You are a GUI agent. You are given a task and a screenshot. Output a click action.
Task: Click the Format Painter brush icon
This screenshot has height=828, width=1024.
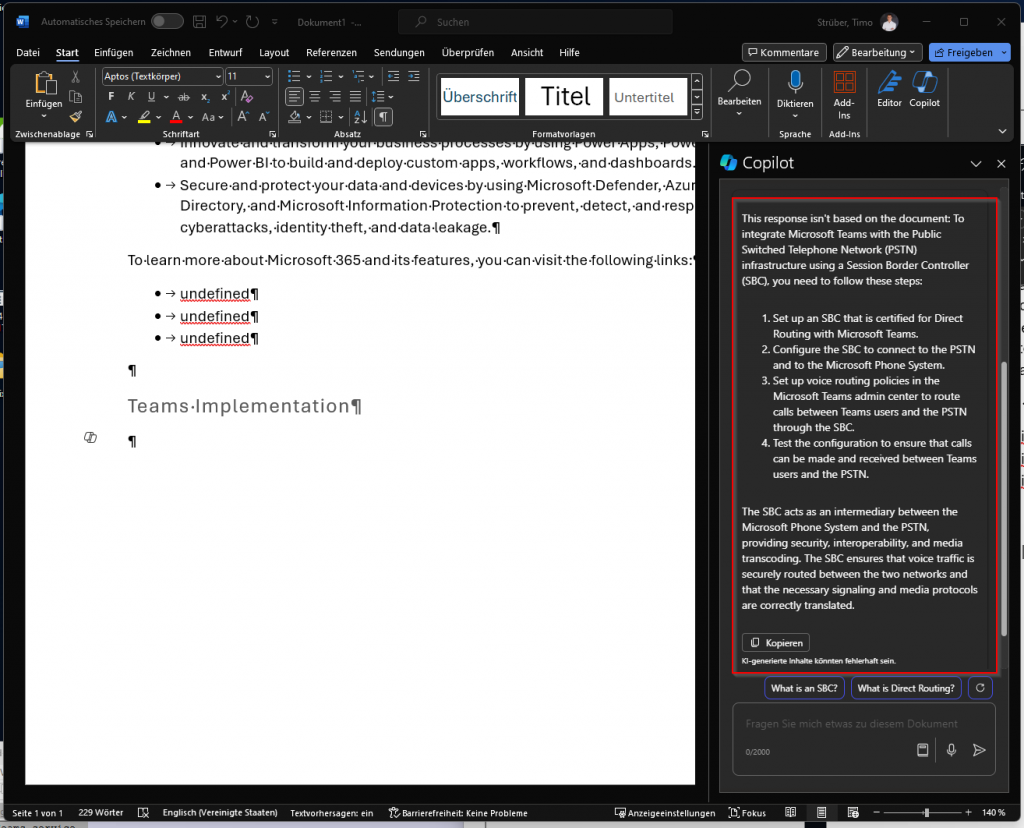tap(76, 117)
